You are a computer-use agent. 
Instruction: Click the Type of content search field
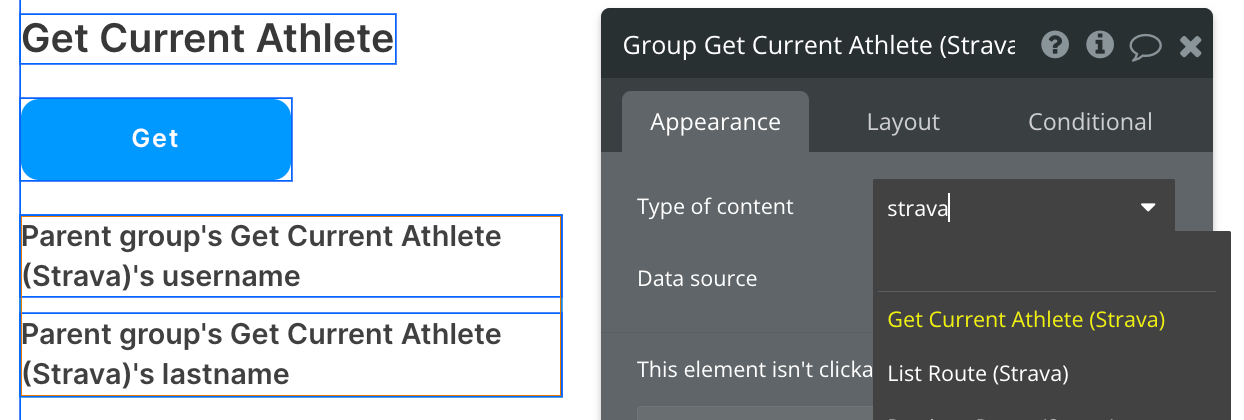(1000, 208)
